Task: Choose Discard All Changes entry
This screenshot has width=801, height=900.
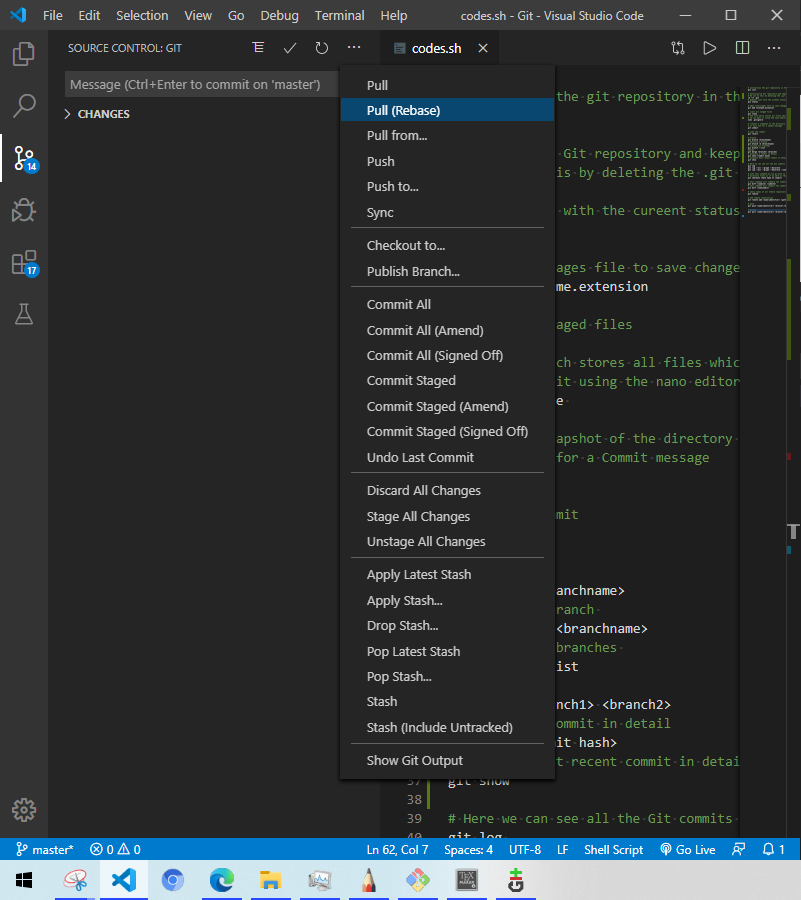Action: pos(448,491)
